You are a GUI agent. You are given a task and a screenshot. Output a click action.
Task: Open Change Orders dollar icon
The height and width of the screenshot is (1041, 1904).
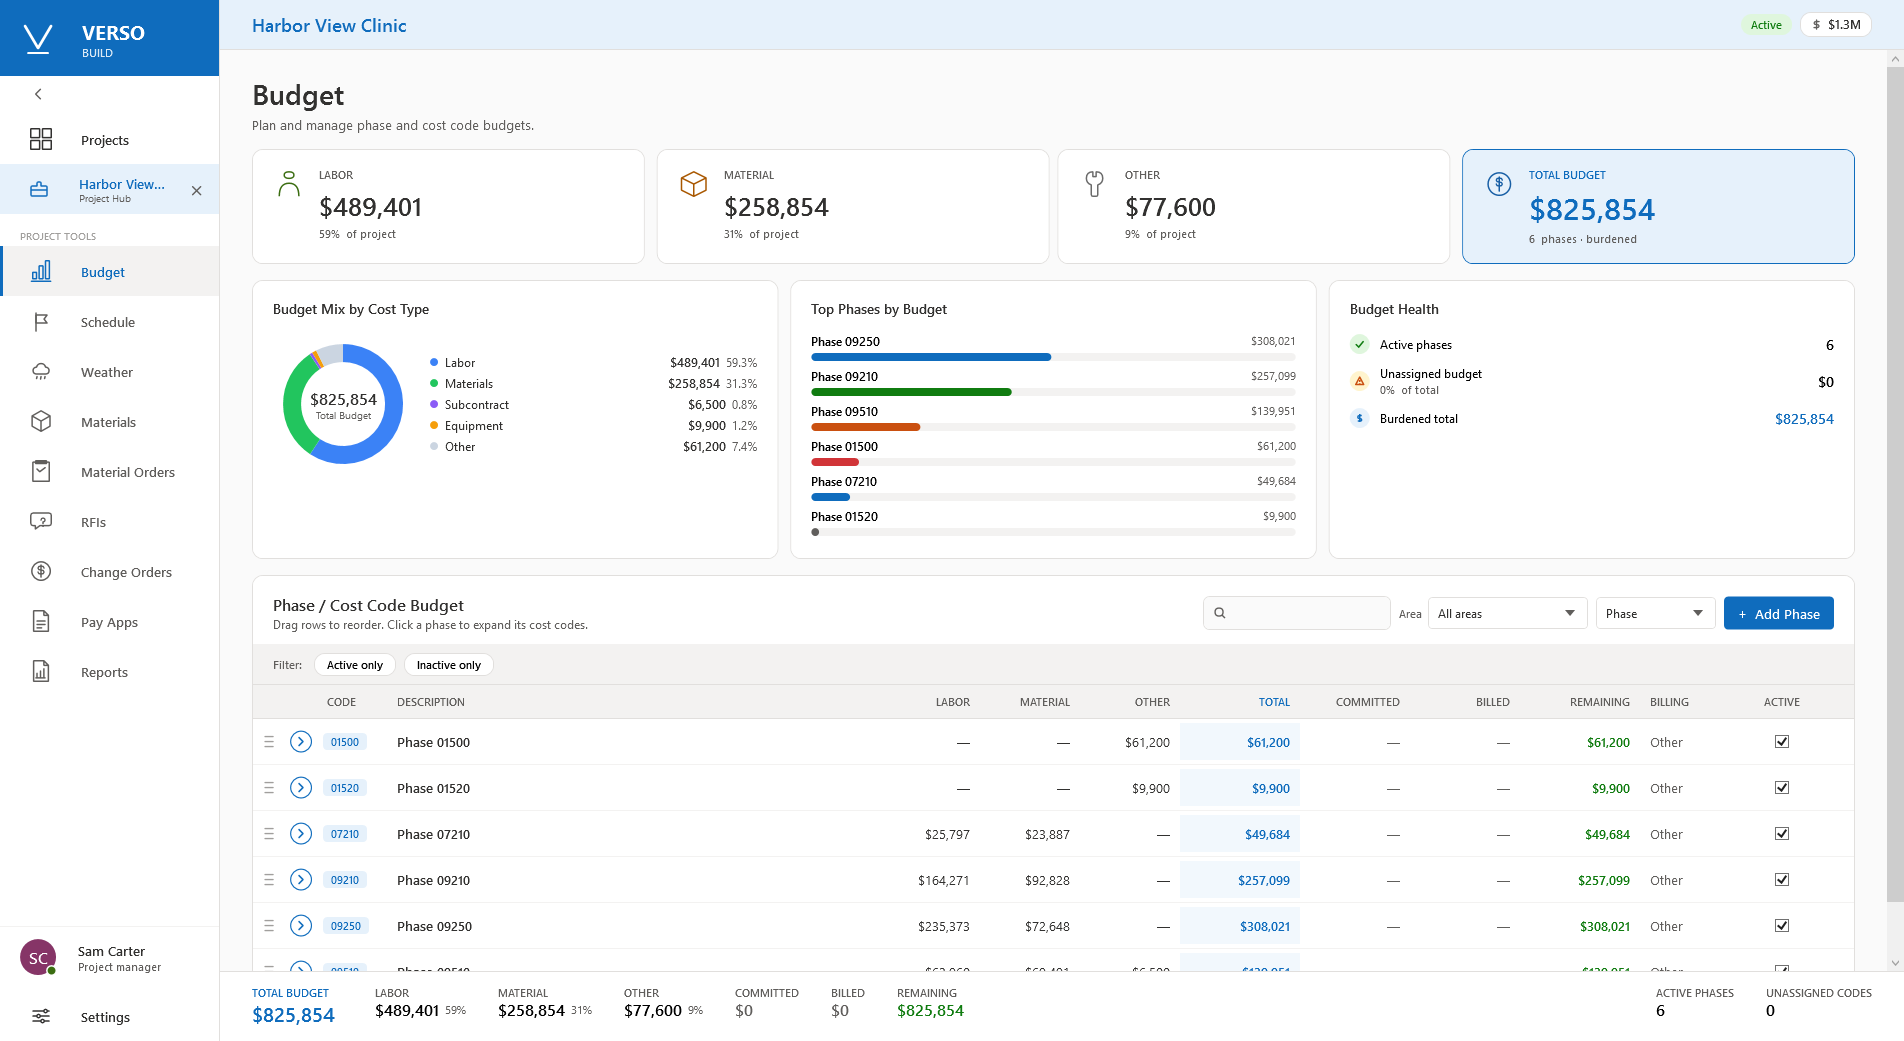(x=41, y=572)
